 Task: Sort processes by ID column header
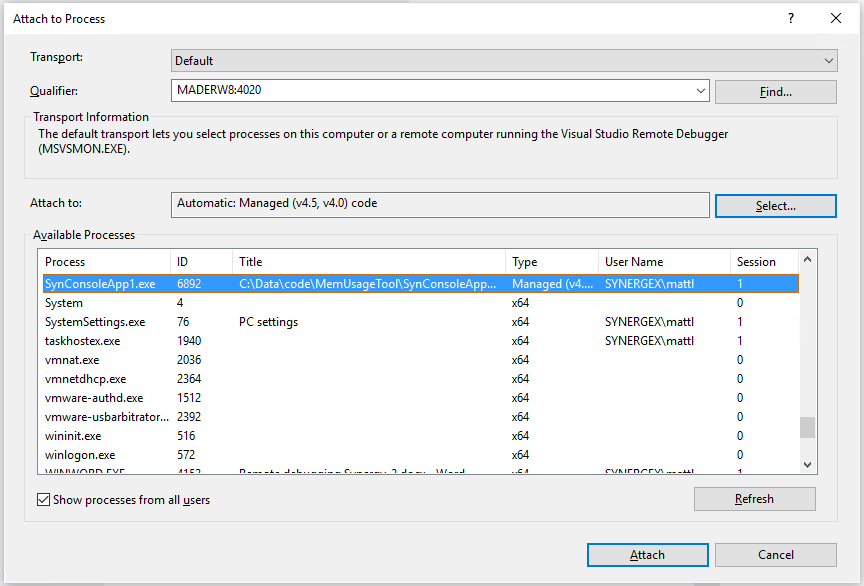coord(200,262)
